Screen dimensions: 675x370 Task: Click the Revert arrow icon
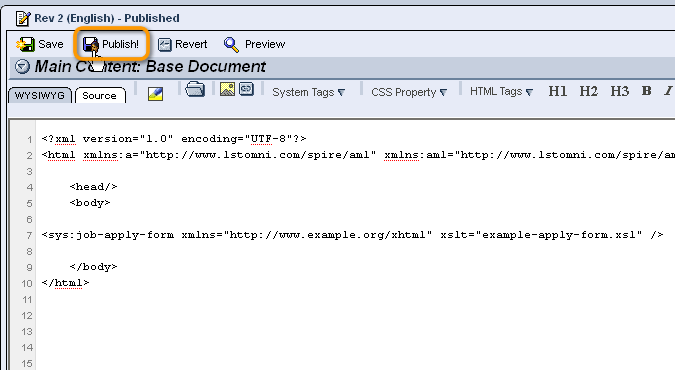pos(164,44)
